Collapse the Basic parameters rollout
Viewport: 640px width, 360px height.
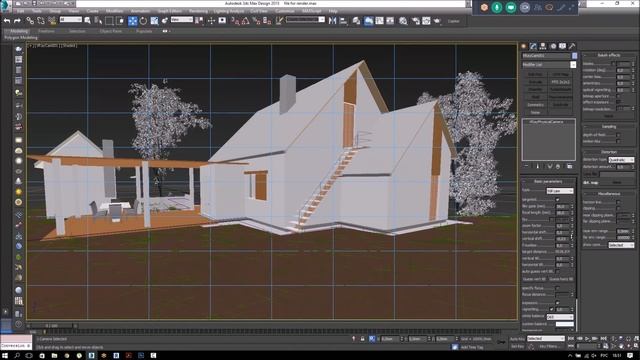coord(548,181)
